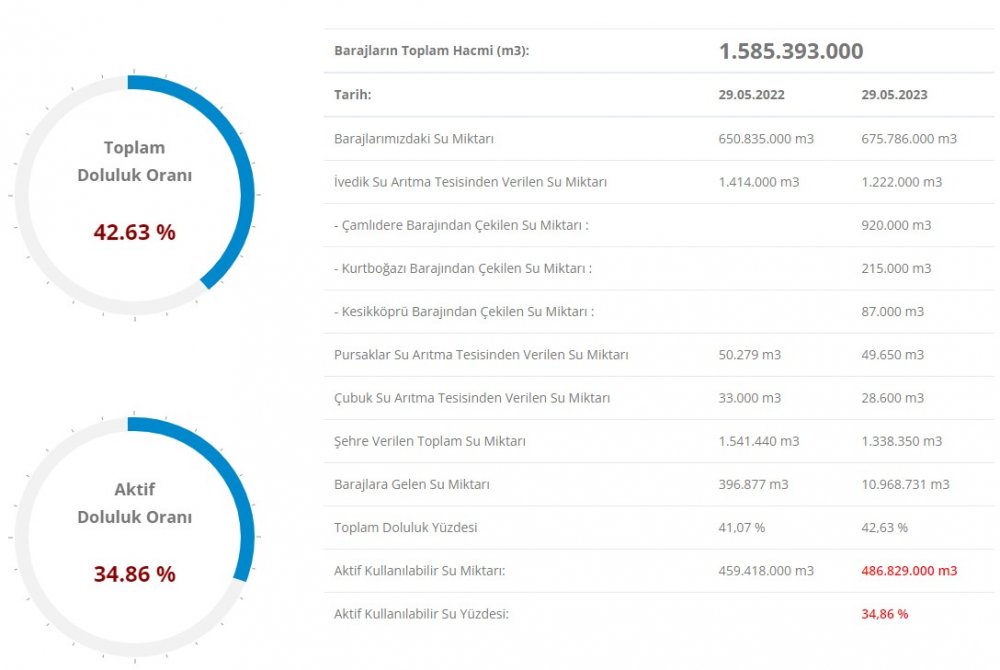The width and height of the screenshot is (1000, 670).
Task: Select the value 1.222.000 m3
Action: 901,182
